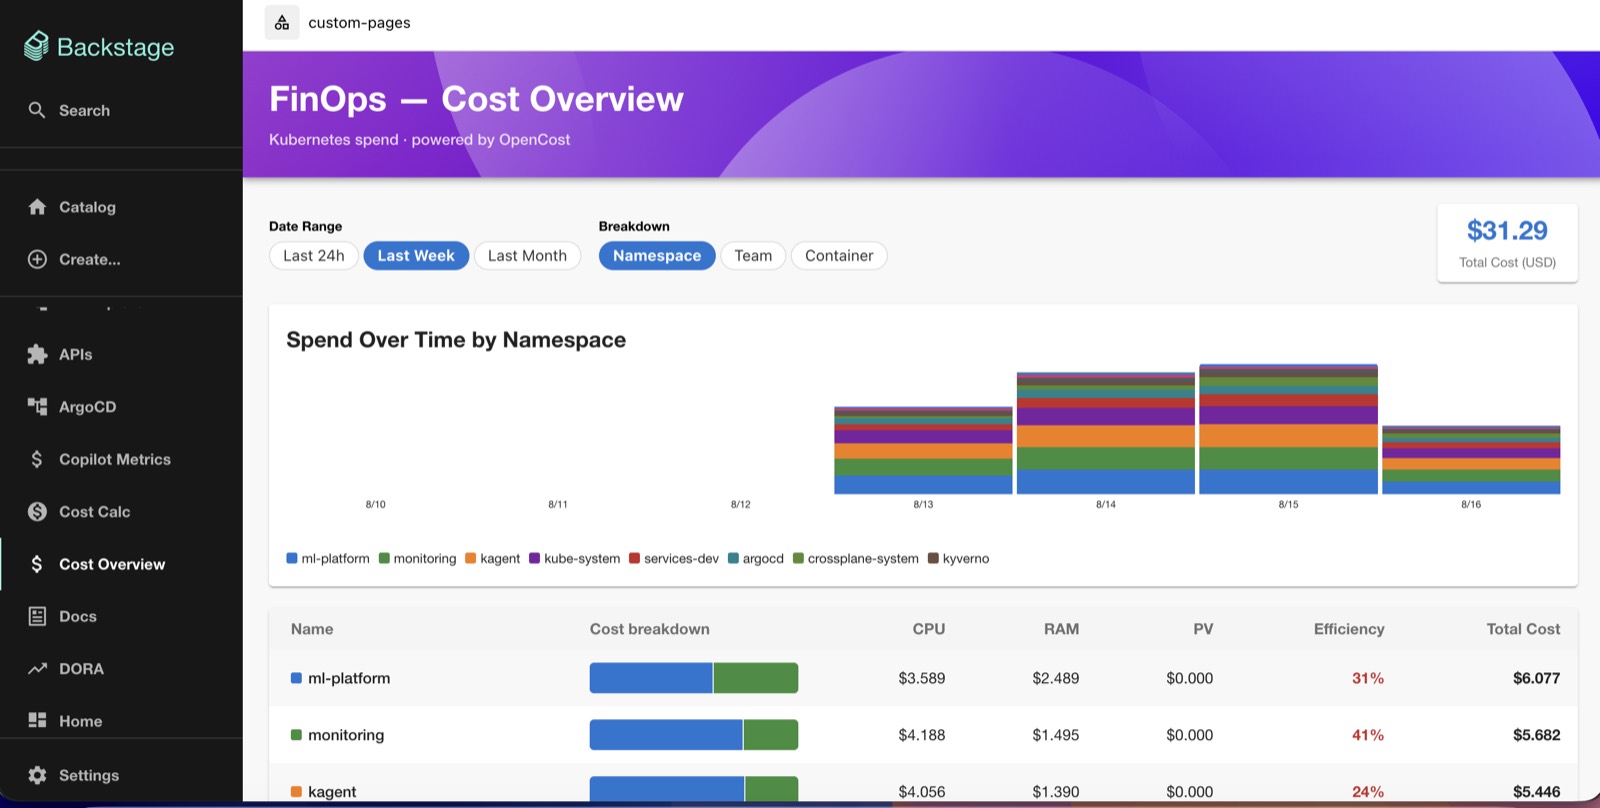Go to the APIs page
The image size is (1600, 808).
click(121, 354)
